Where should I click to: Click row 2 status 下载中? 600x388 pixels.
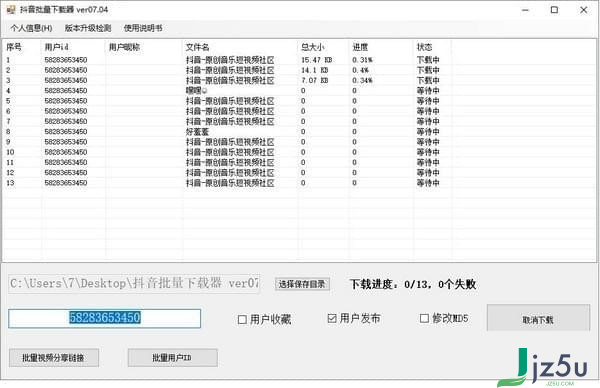pyautogui.click(x=428, y=70)
